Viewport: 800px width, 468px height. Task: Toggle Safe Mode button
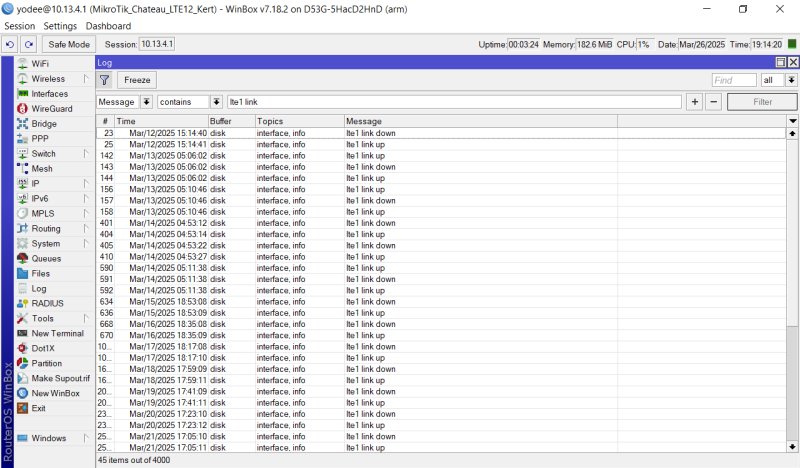pos(69,44)
